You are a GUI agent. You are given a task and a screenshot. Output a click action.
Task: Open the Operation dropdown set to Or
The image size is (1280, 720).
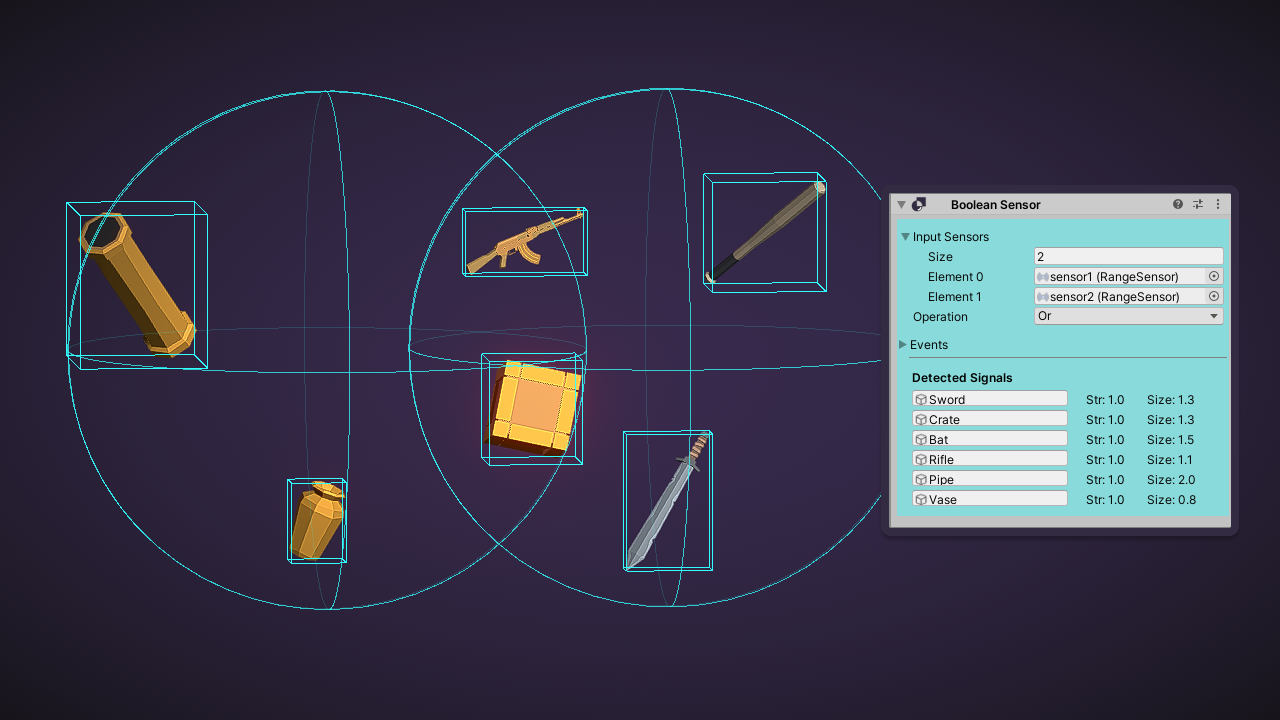click(x=1129, y=316)
